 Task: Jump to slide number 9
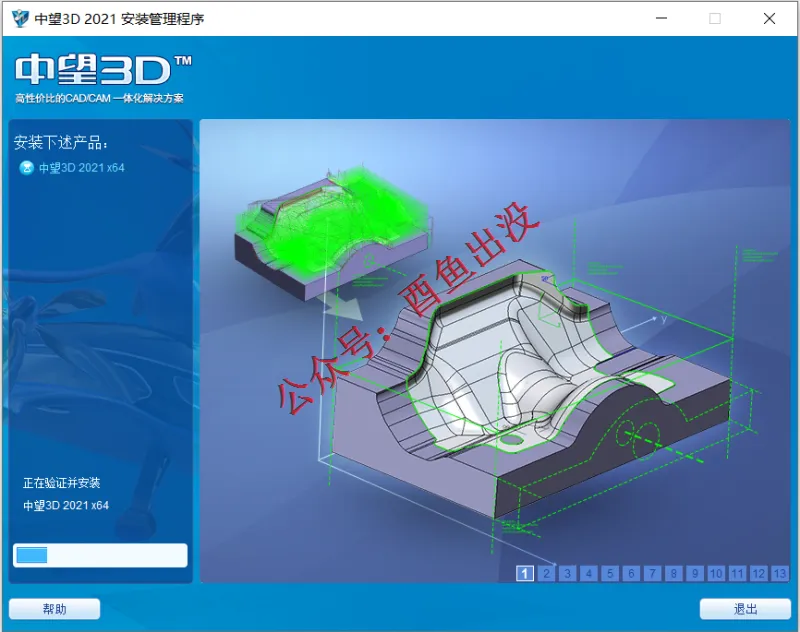[695, 573]
